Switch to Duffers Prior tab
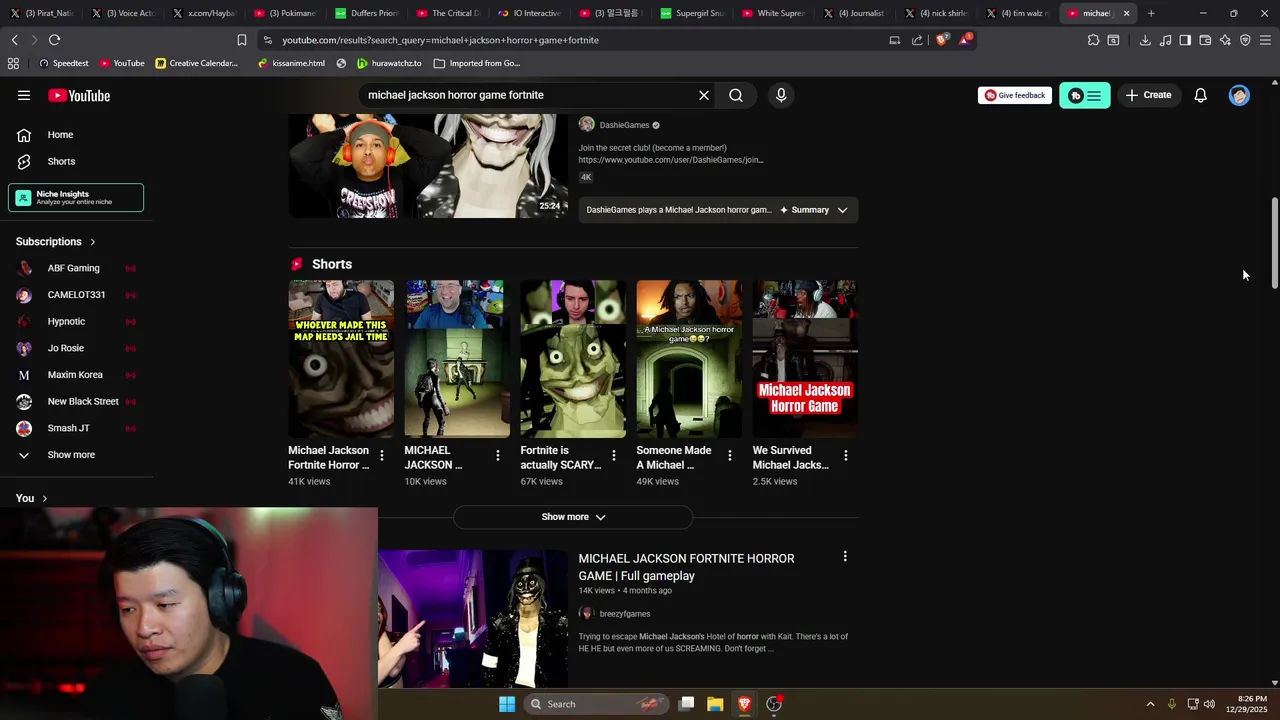This screenshot has width=1280, height=720. (368, 13)
